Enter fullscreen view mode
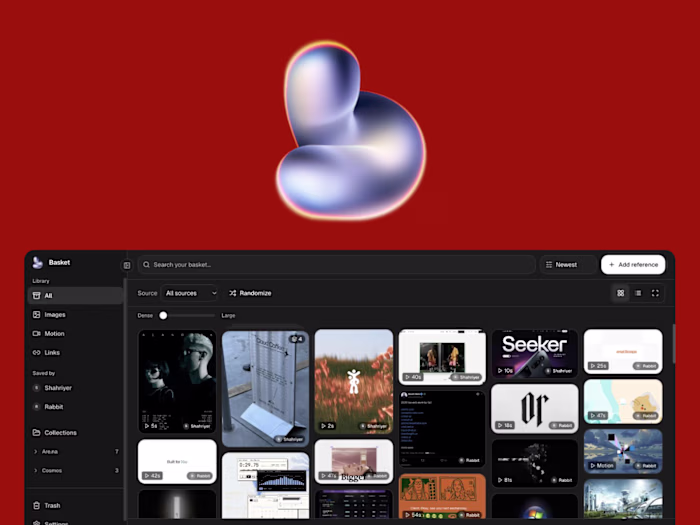 pyautogui.click(x=655, y=293)
